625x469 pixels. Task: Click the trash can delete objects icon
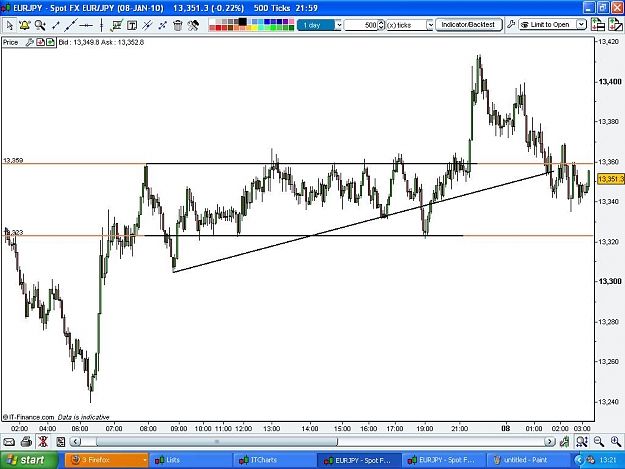click(x=178, y=26)
